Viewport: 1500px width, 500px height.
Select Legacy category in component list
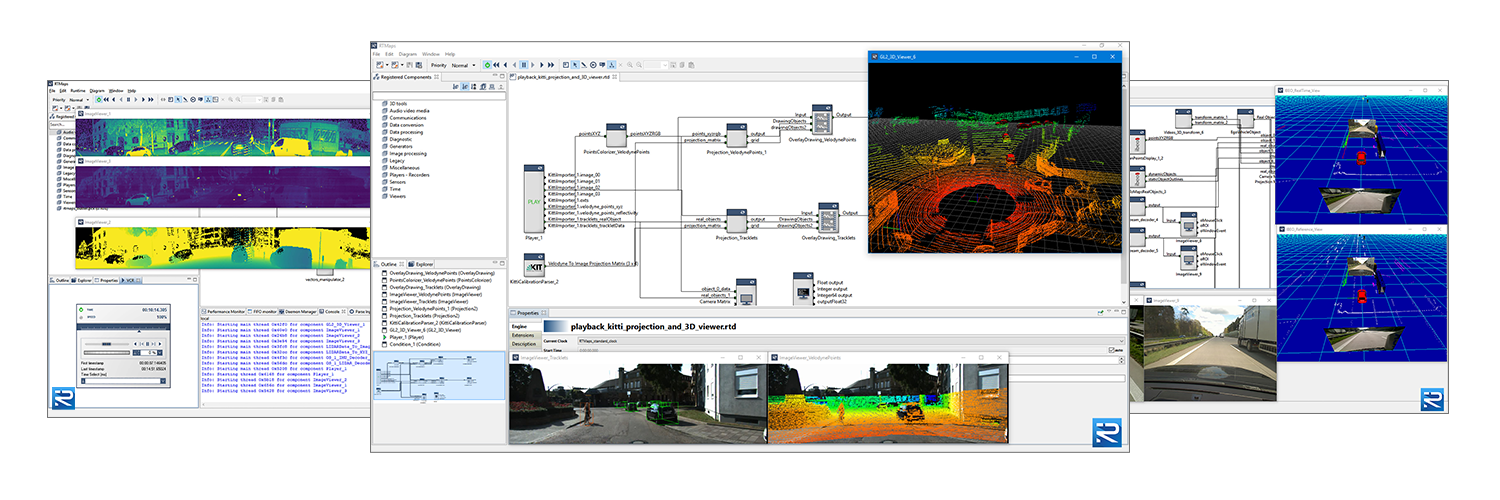click(394, 160)
